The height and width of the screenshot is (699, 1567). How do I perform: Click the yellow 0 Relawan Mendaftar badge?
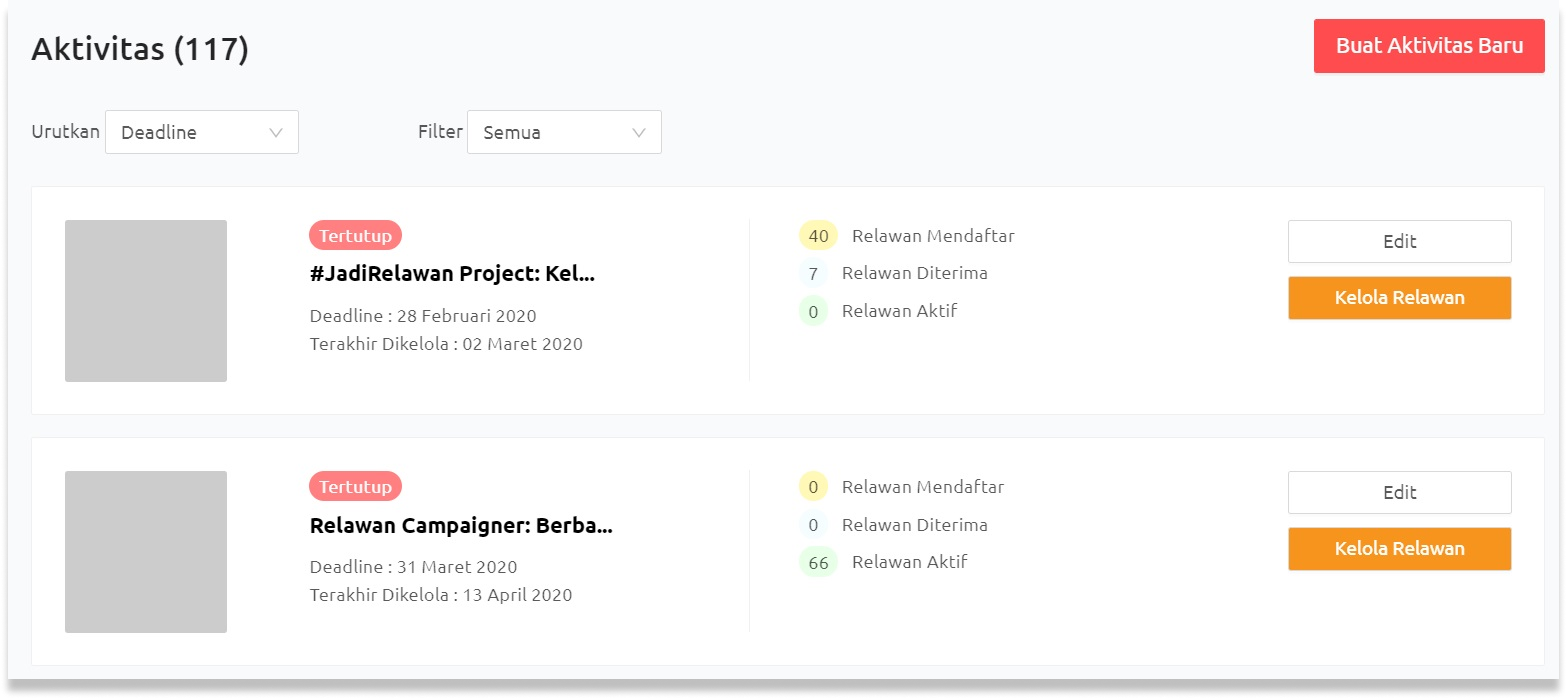pos(813,487)
